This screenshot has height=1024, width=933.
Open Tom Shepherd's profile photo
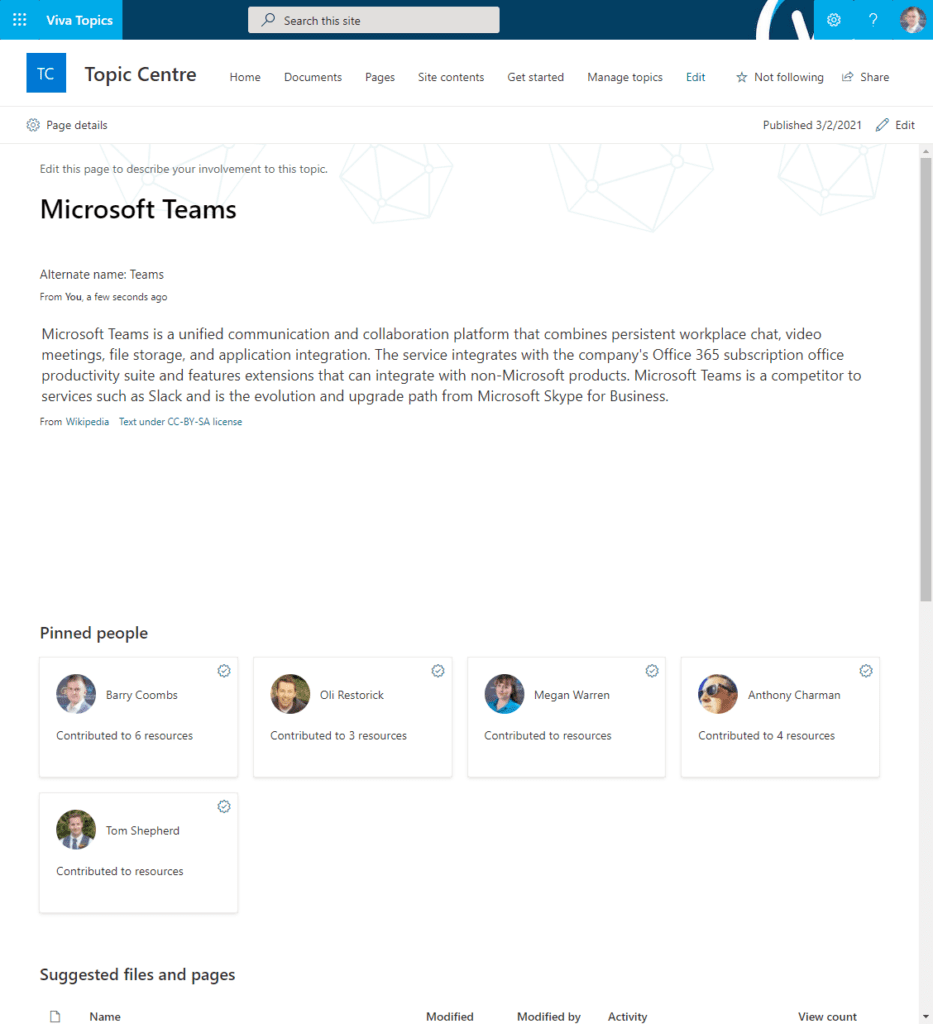[76, 829]
